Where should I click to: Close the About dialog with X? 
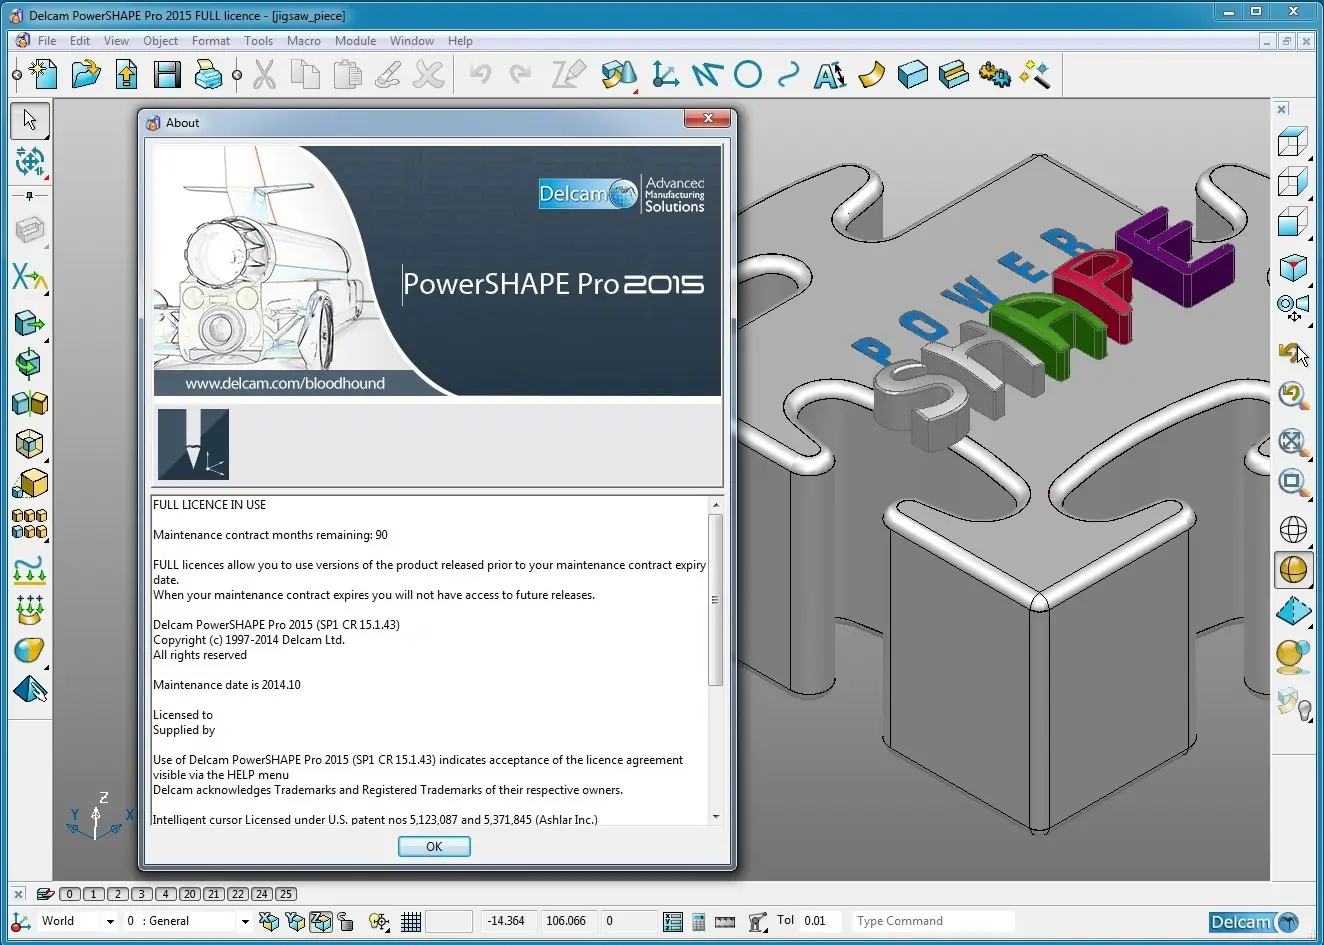click(x=708, y=118)
